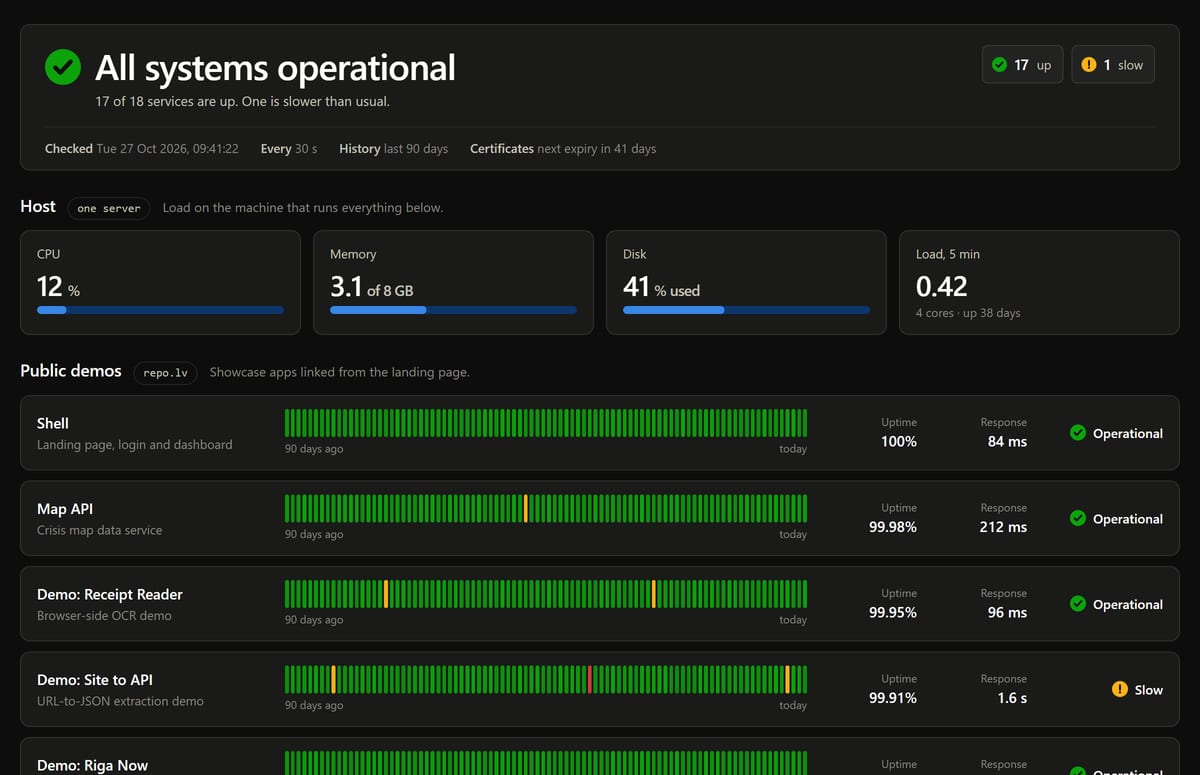The image size is (1200, 775).
Task: Click the orange Slow icon for Demo: Site to API
Action: coord(1120,689)
